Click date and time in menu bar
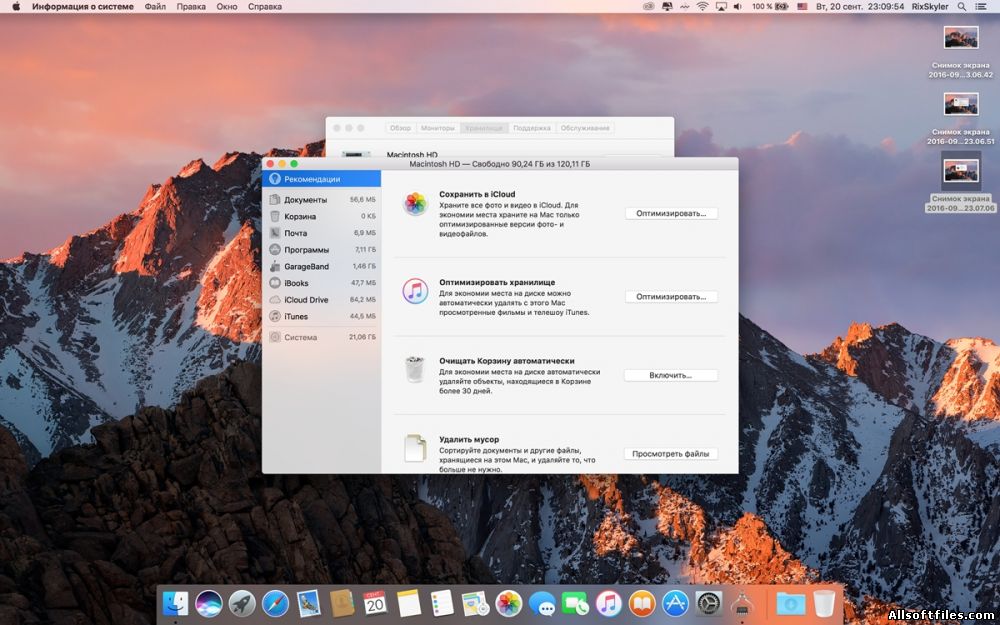 click(859, 6)
